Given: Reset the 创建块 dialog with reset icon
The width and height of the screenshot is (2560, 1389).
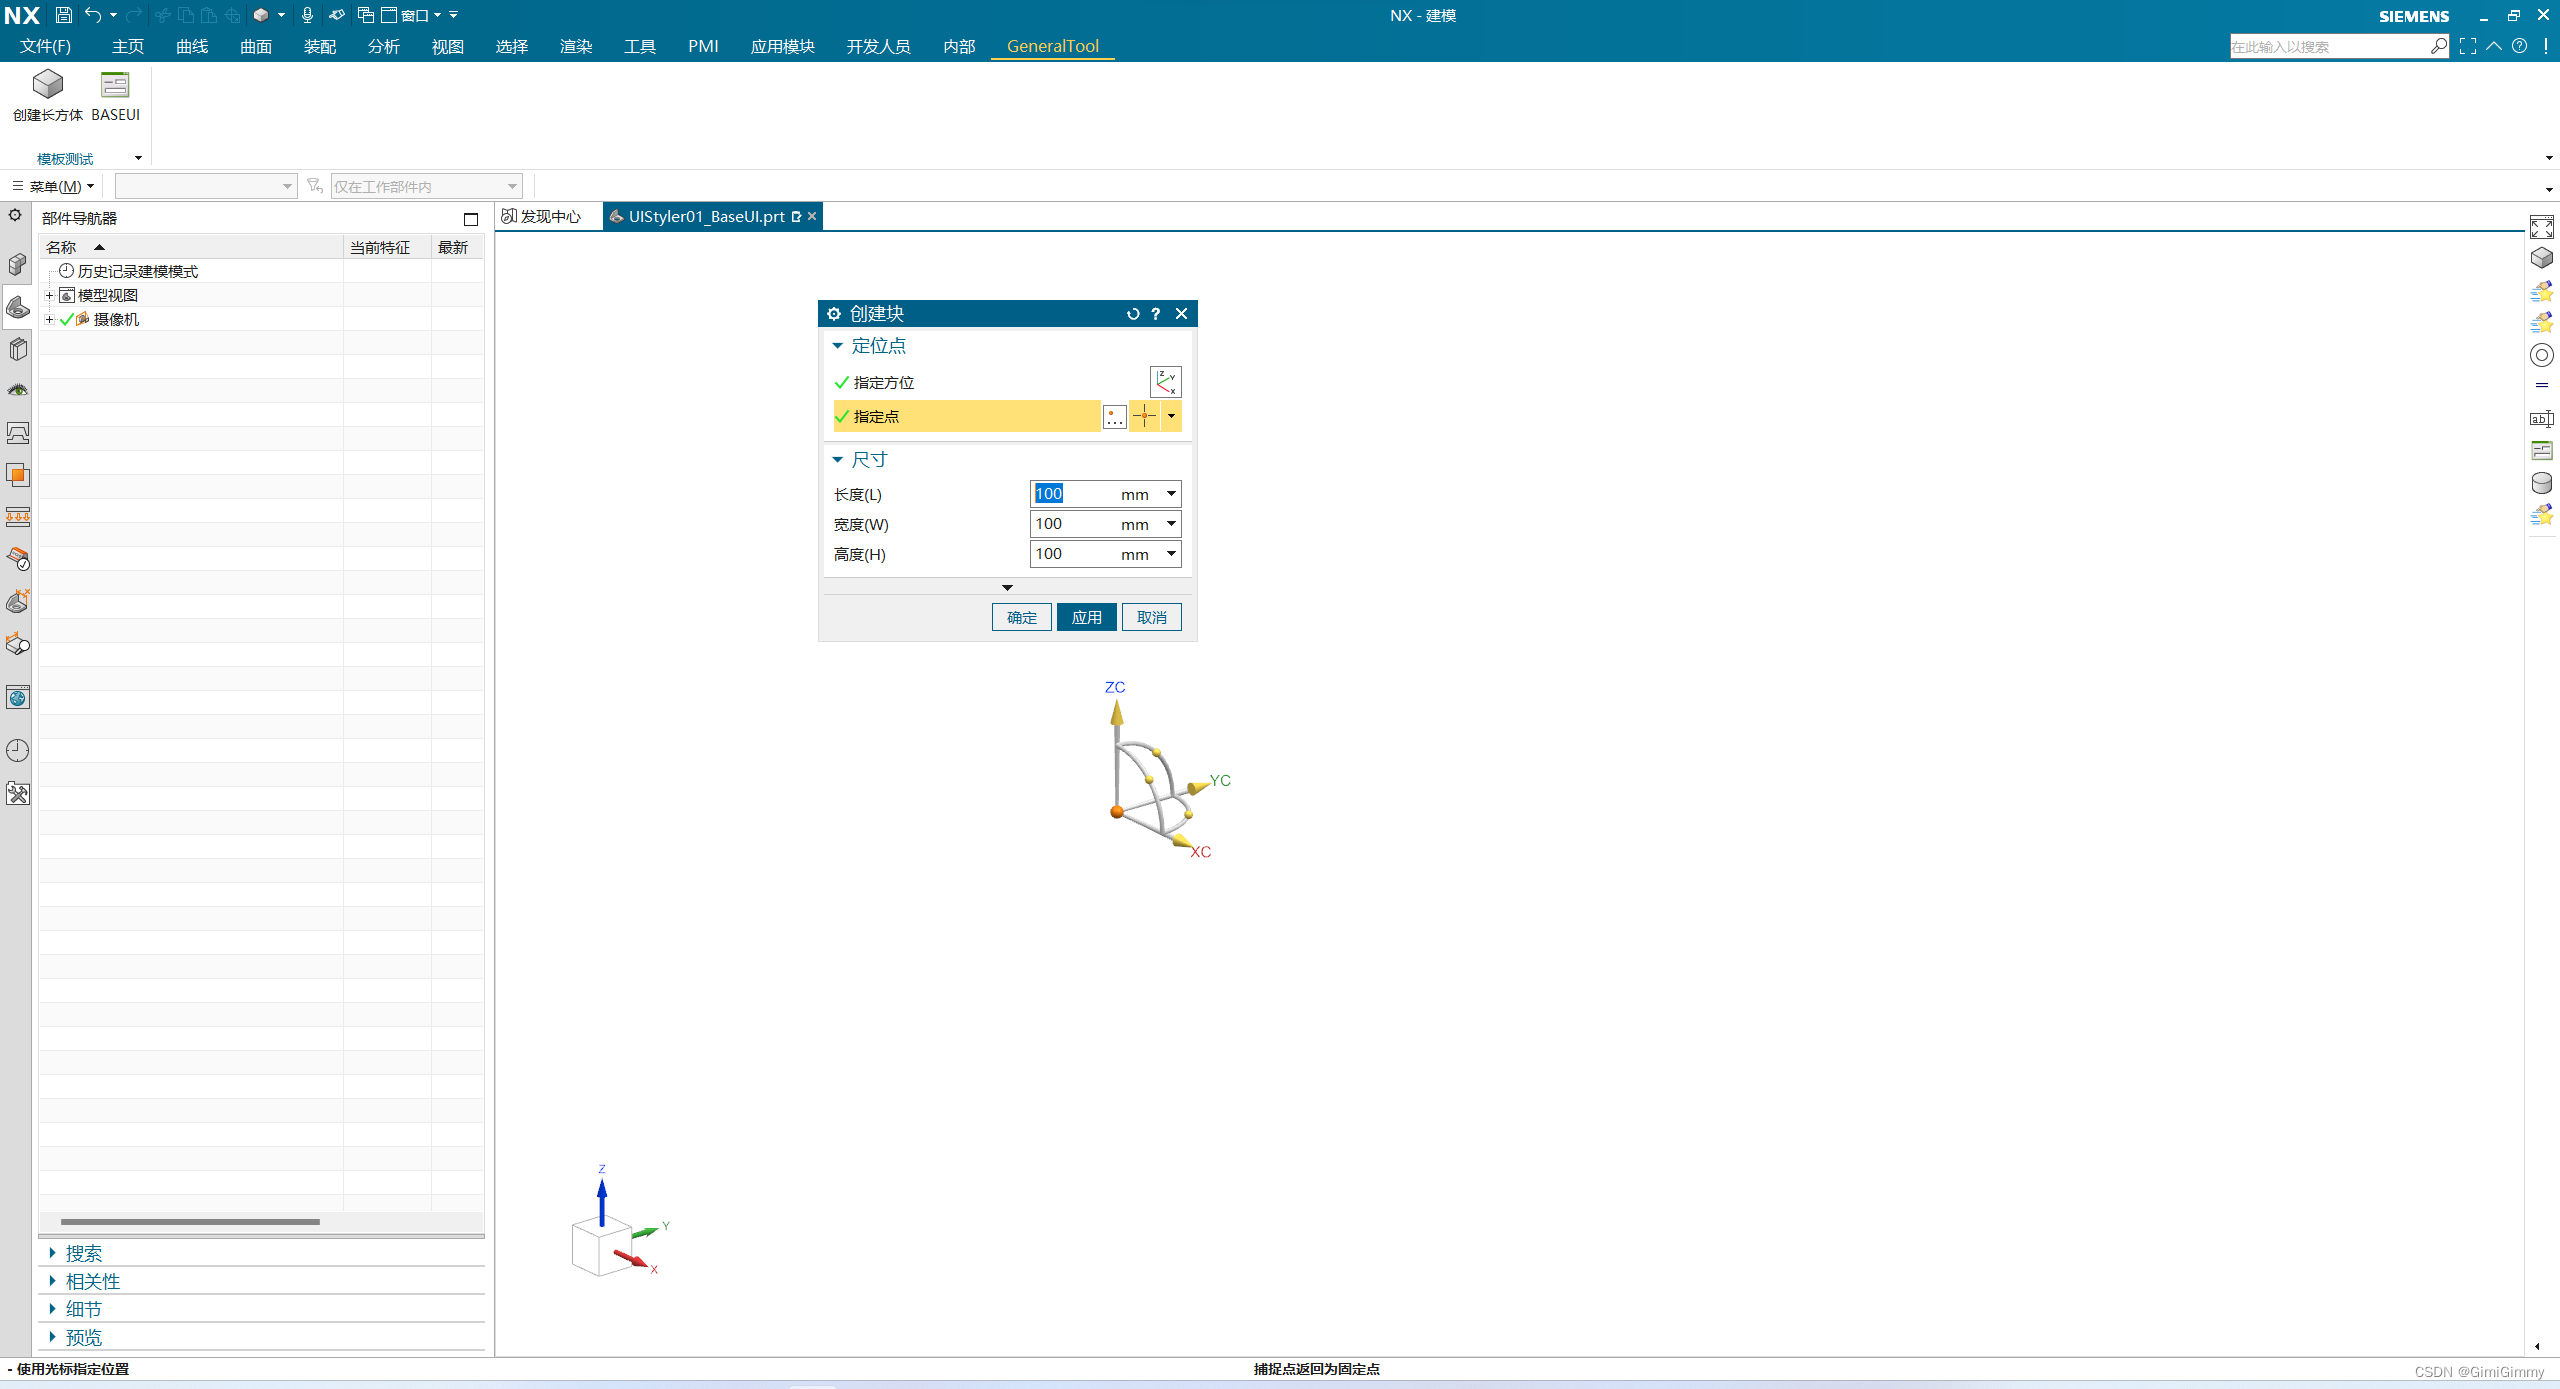Looking at the screenshot, I should click(1132, 314).
